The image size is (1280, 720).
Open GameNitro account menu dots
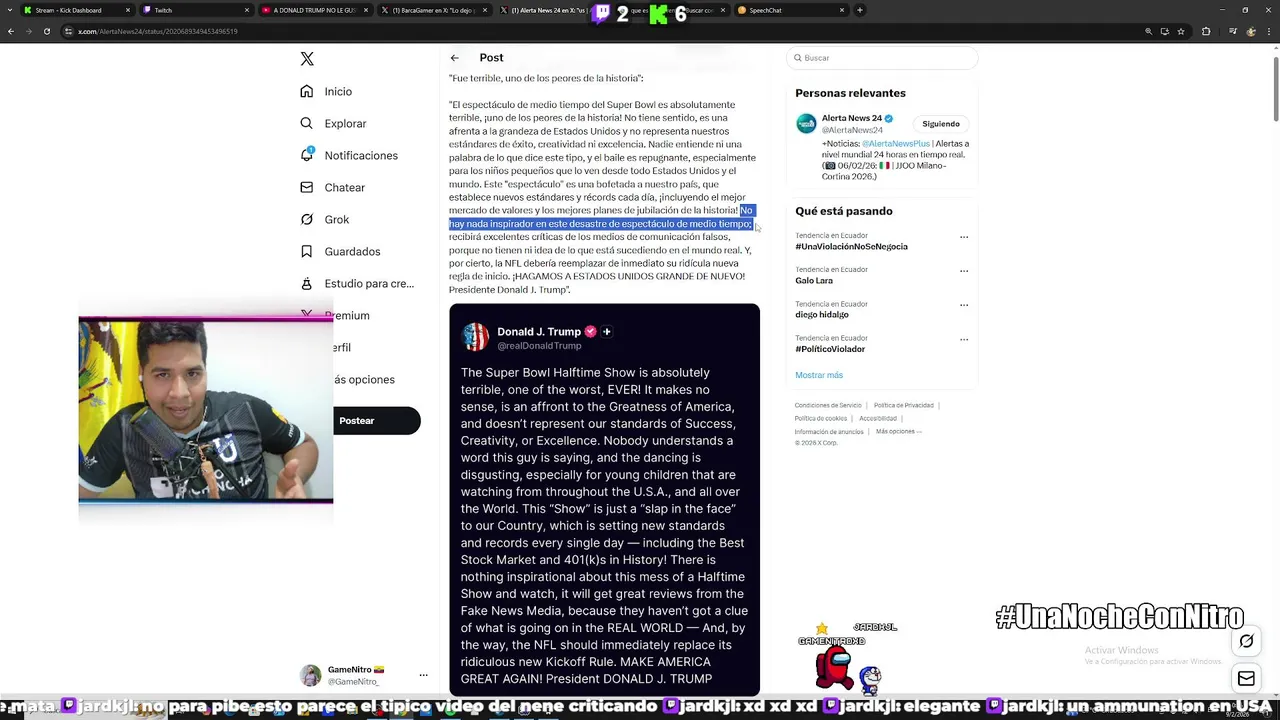(423, 675)
